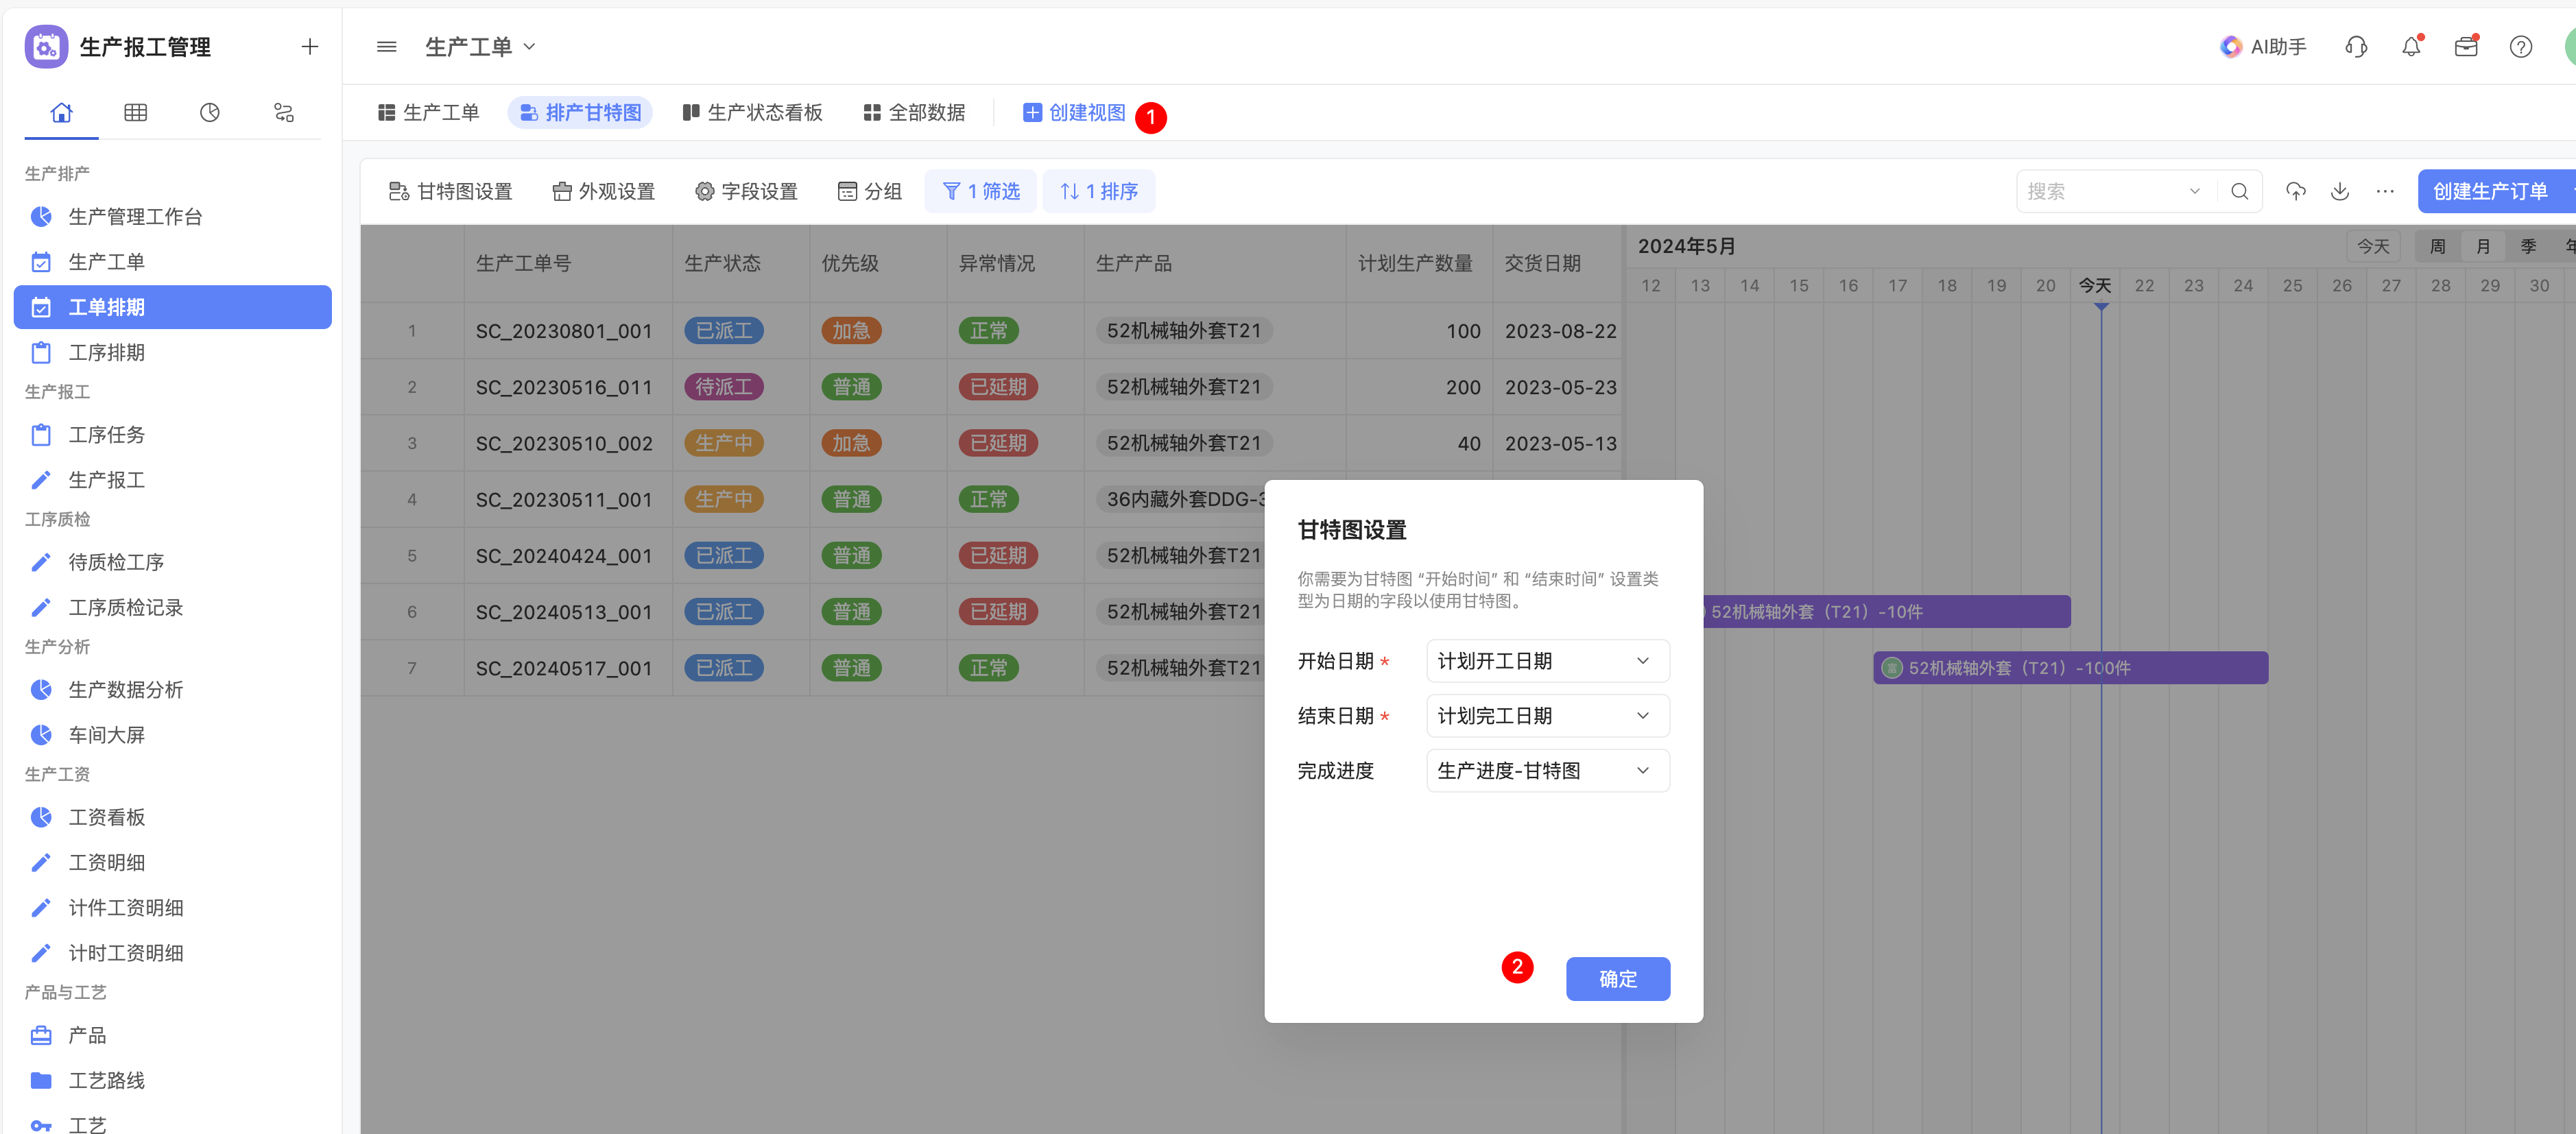The height and width of the screenshot is (1134, 2576).
Task: Open 外观设置 toolbar item
Action: click(x=604, y=191)
